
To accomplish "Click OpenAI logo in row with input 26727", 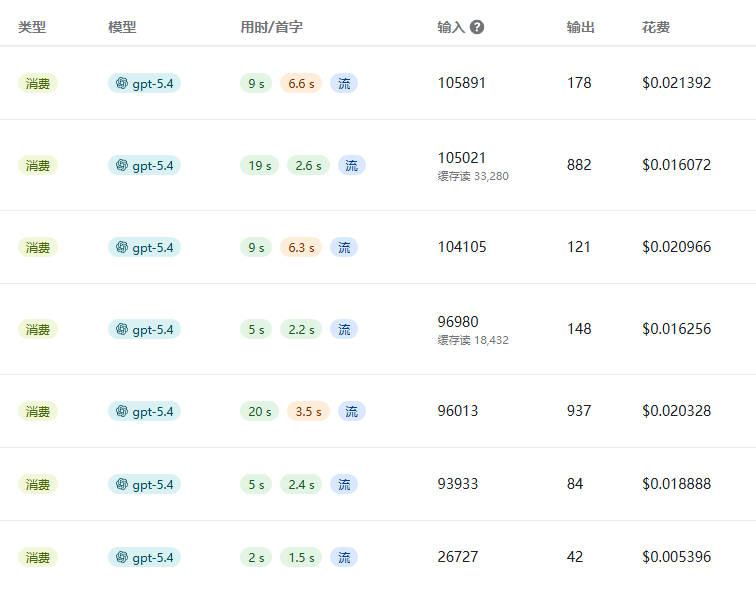I will (122, 557).
